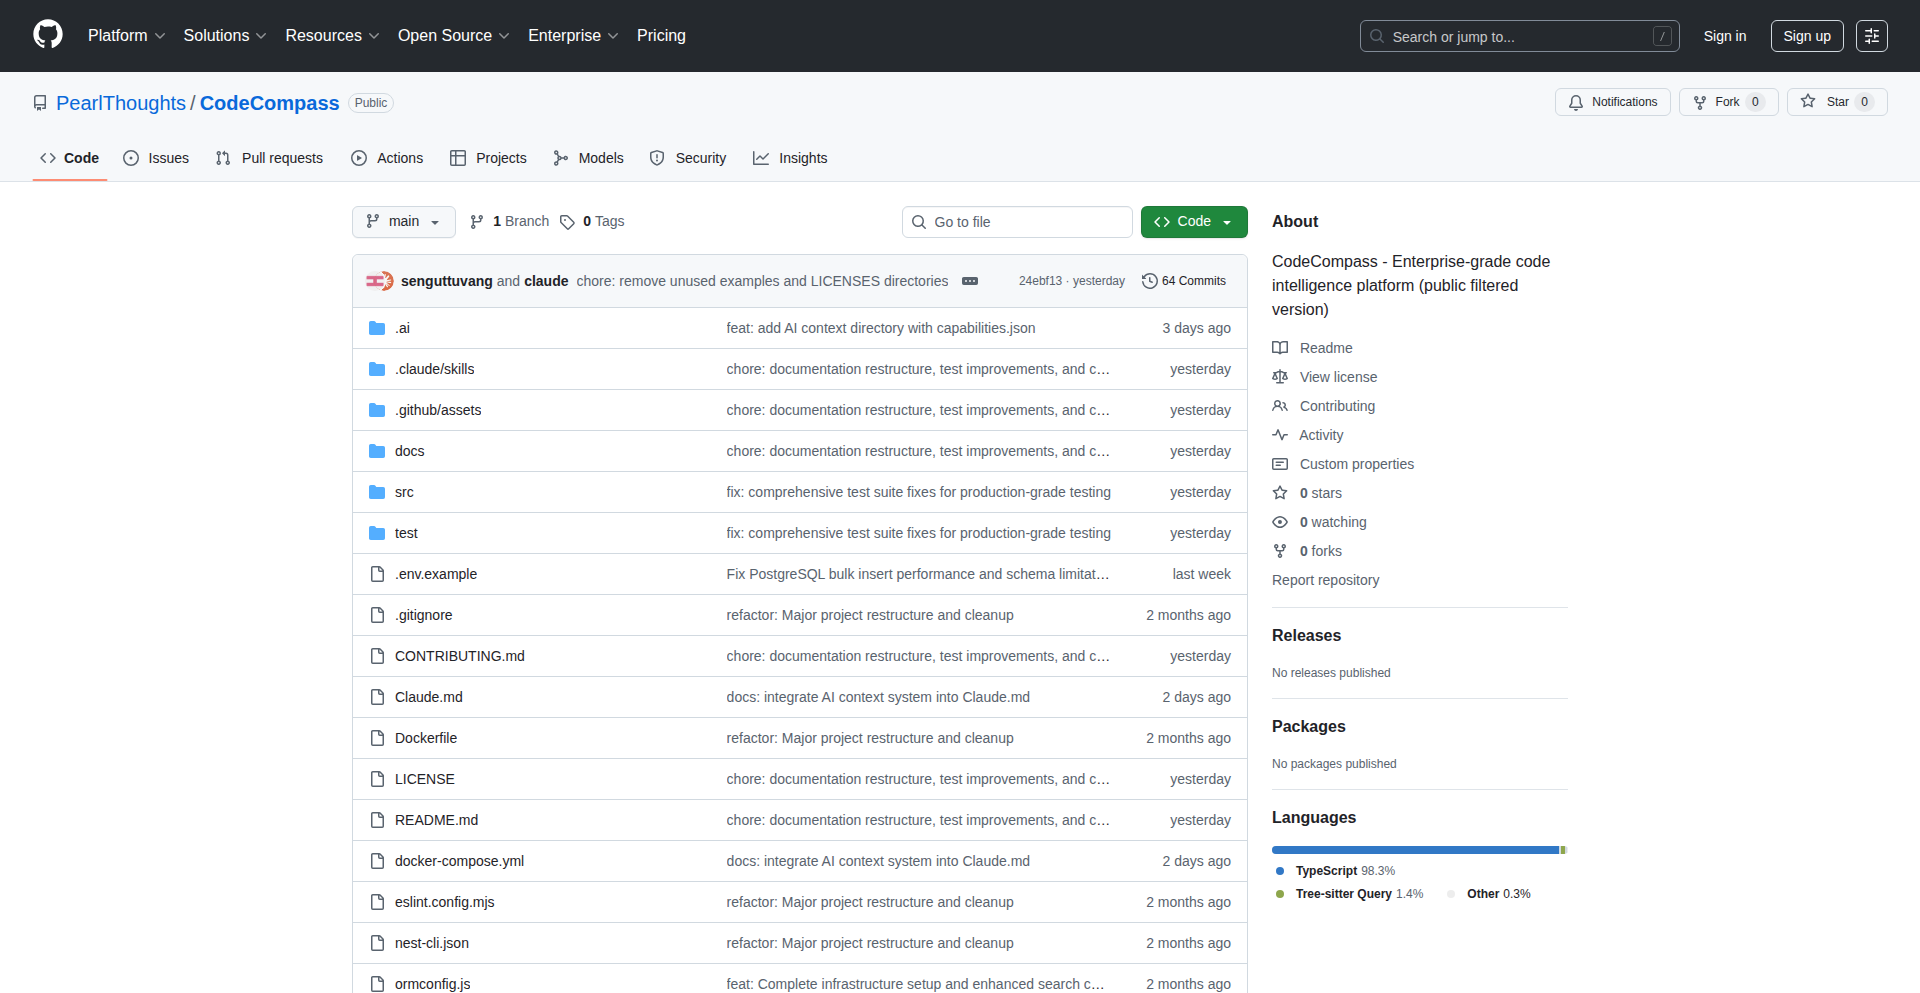This screenshot has width=1920, height=993.
Task: Click the Go to file search field
Action: click(x=1017, y=221)
